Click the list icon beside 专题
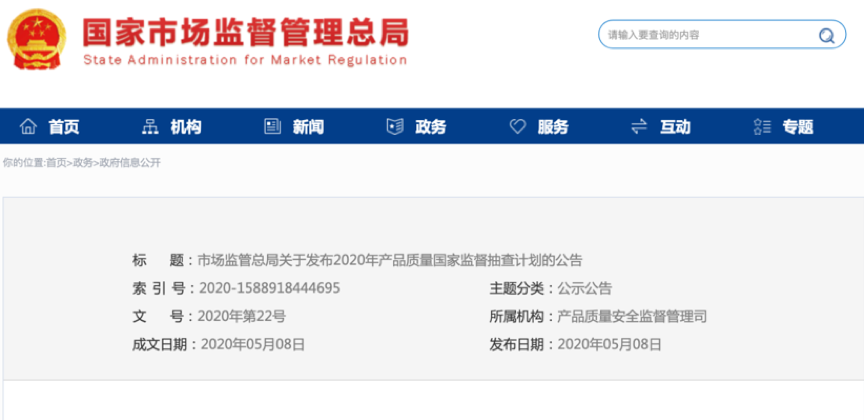This screenshot has height=420, width=864. 761,127
